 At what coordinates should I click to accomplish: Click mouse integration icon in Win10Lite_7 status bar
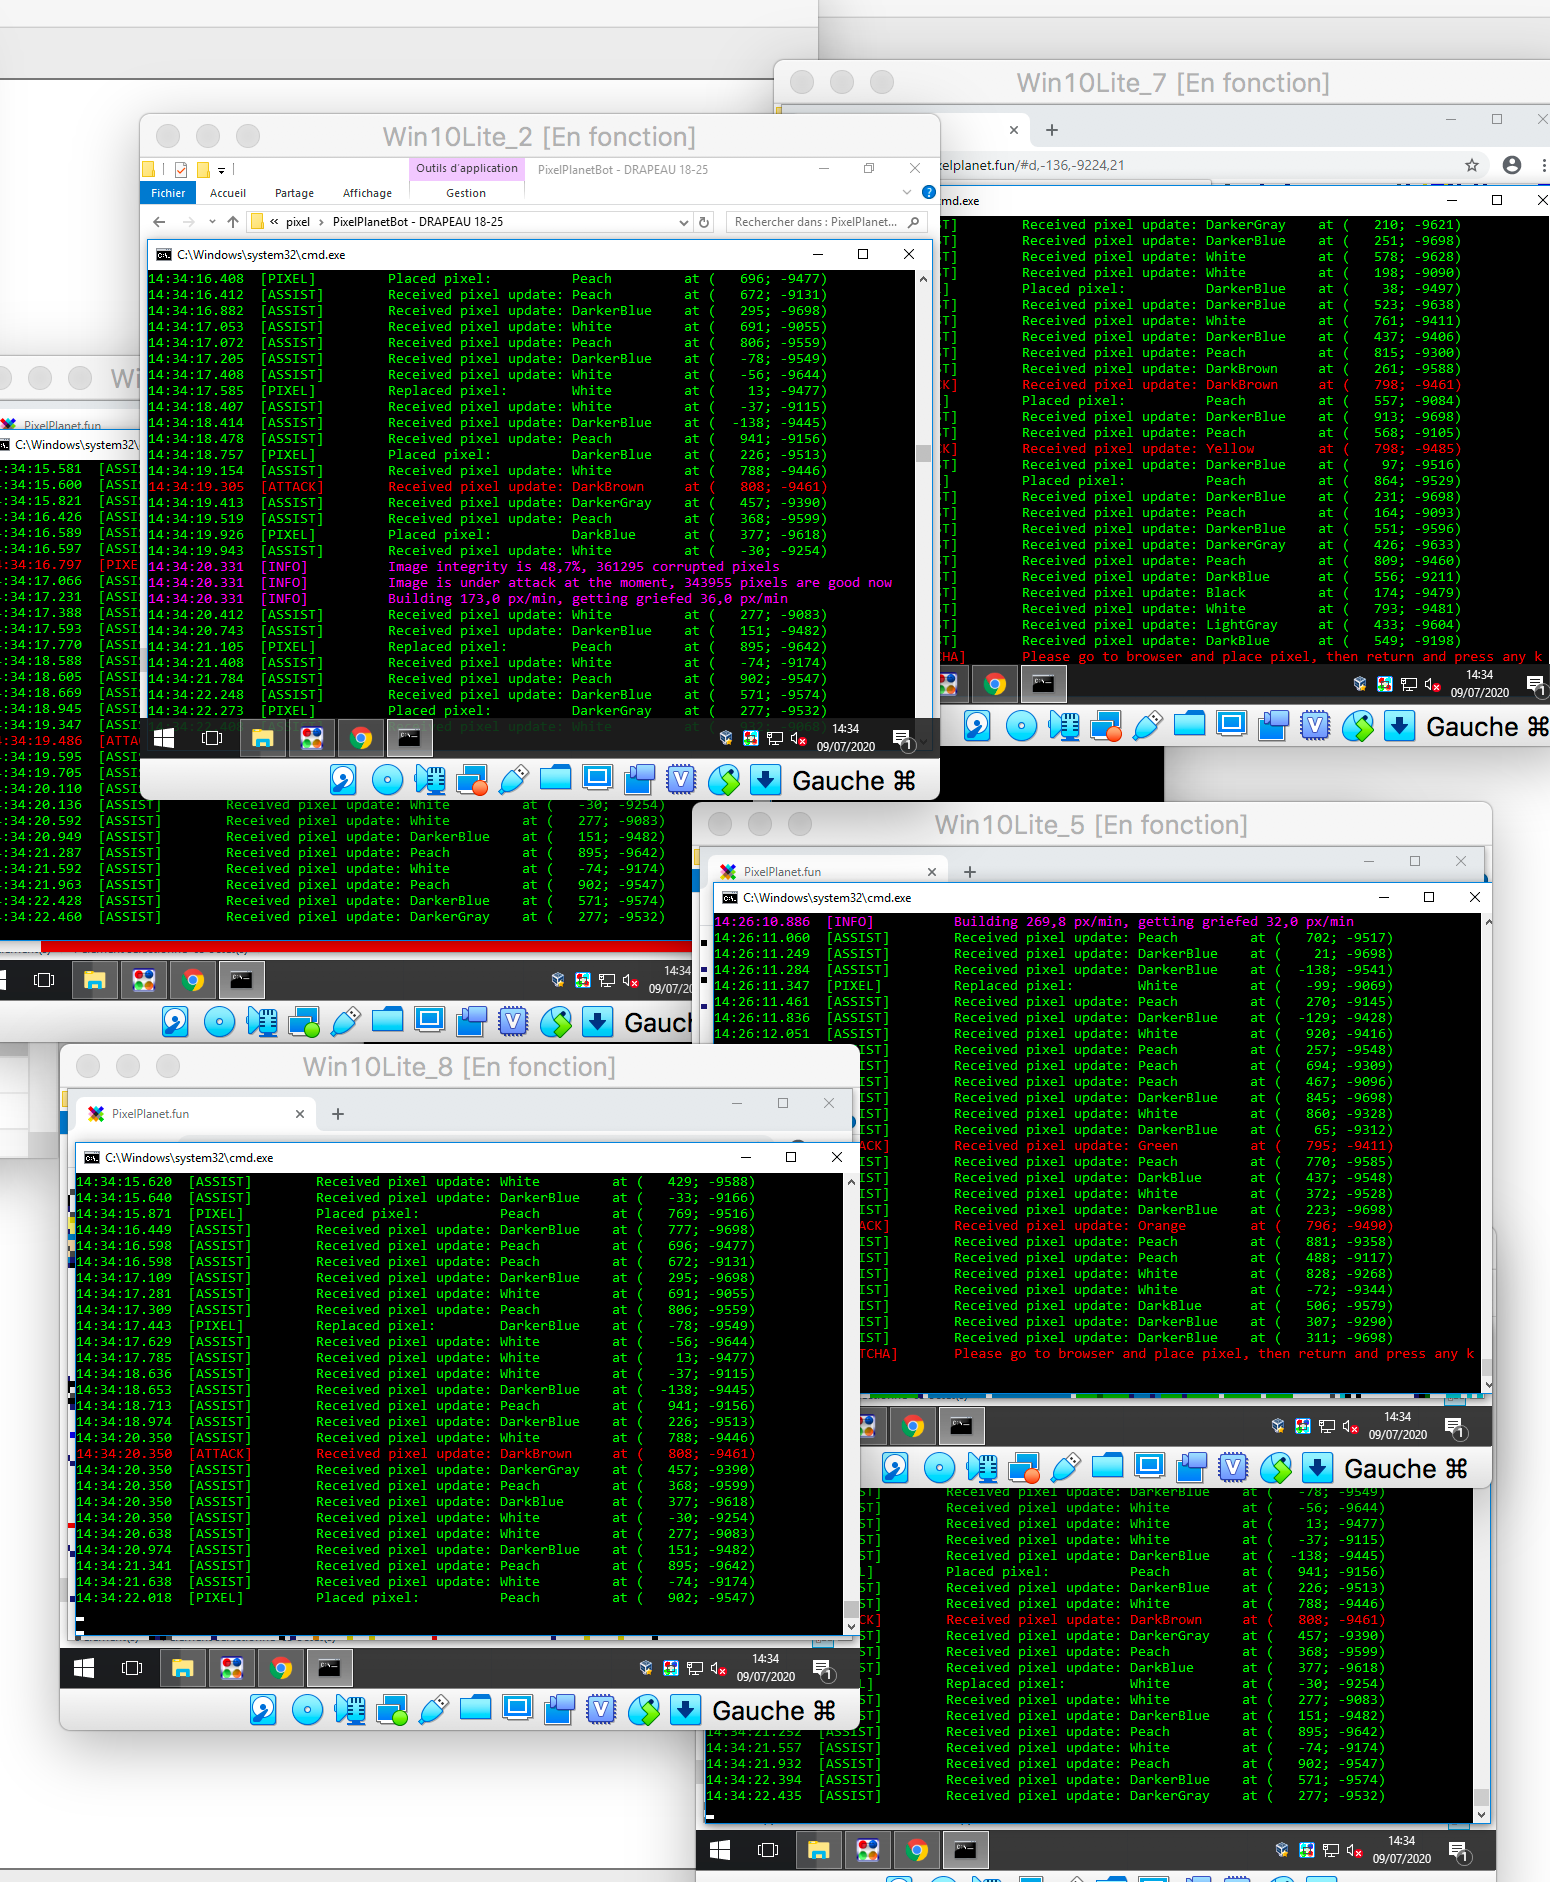click(1357, 726)
